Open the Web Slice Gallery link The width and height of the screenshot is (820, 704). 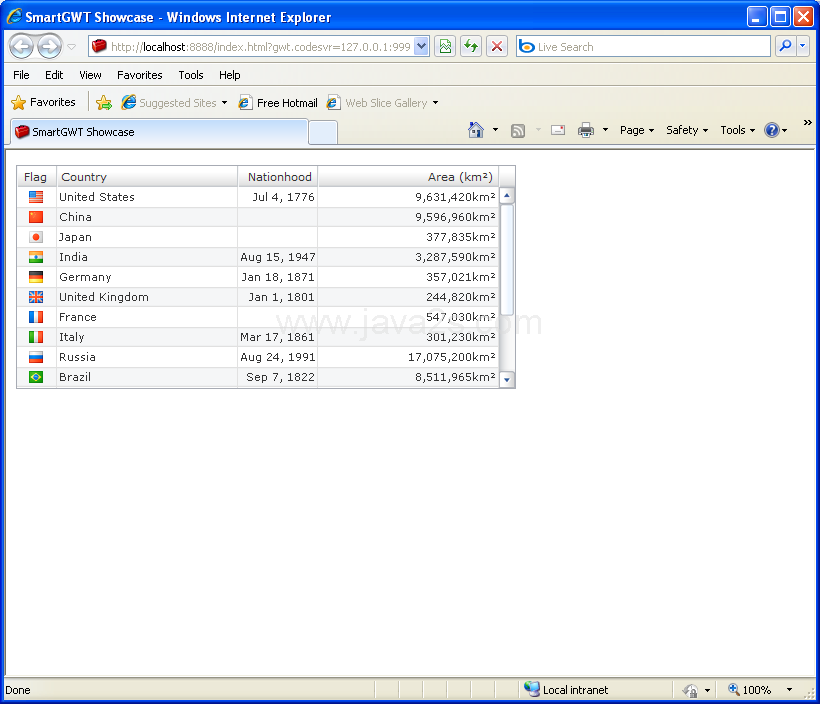pyautogui.click(x=377, y=103)
